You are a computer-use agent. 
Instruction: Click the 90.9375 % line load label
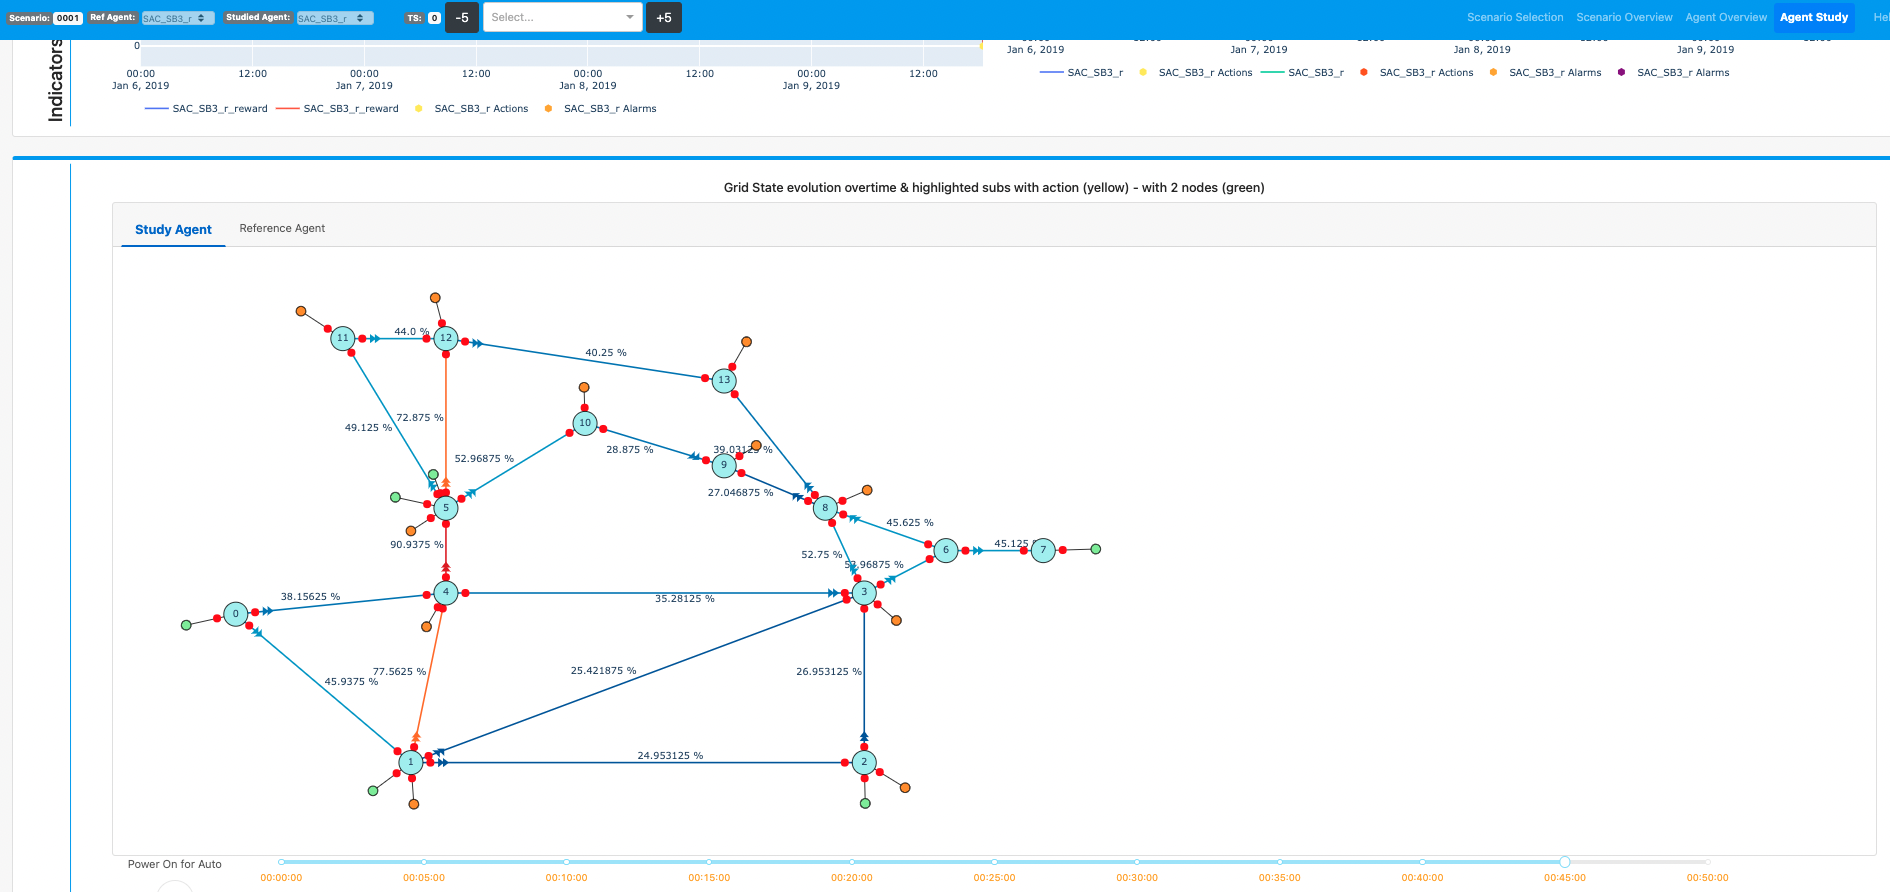click(416, 545)
